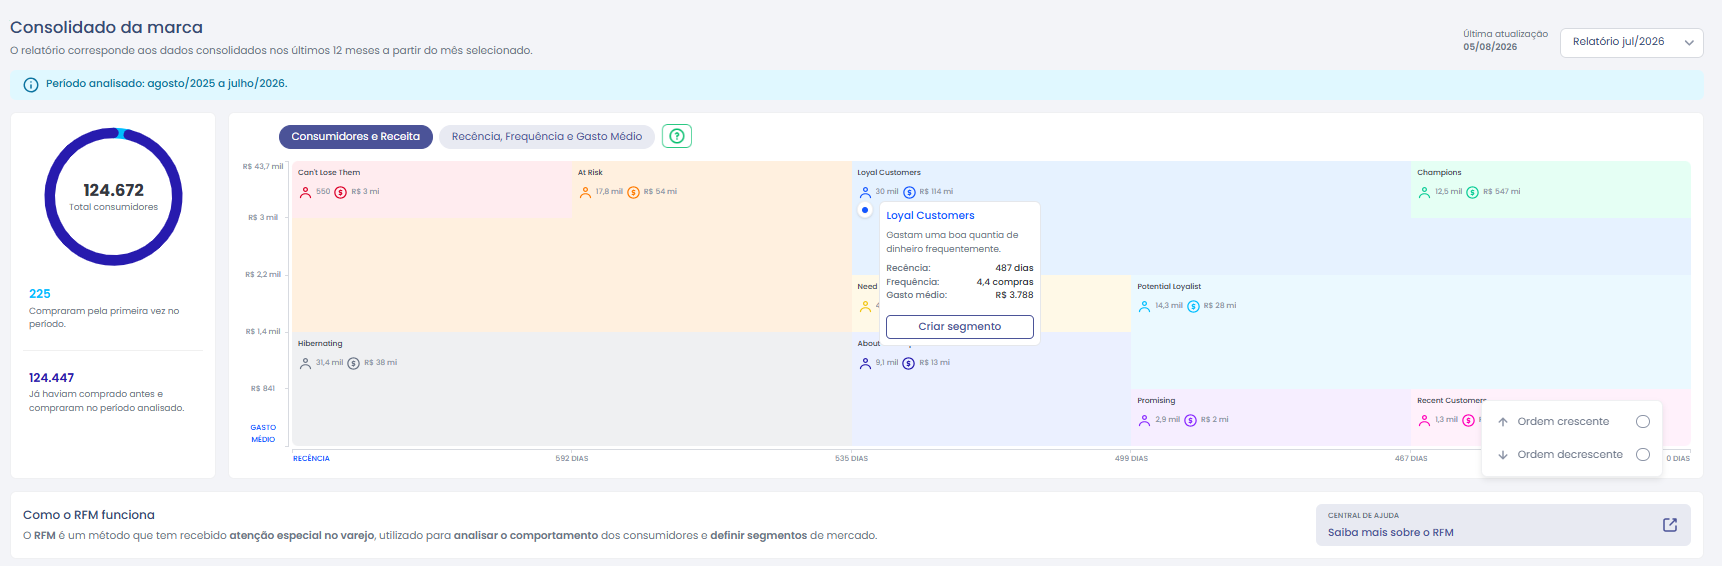Click the Champions consumers person icon
This screenshot has width=1722, height=566.
click(1424, 192)
